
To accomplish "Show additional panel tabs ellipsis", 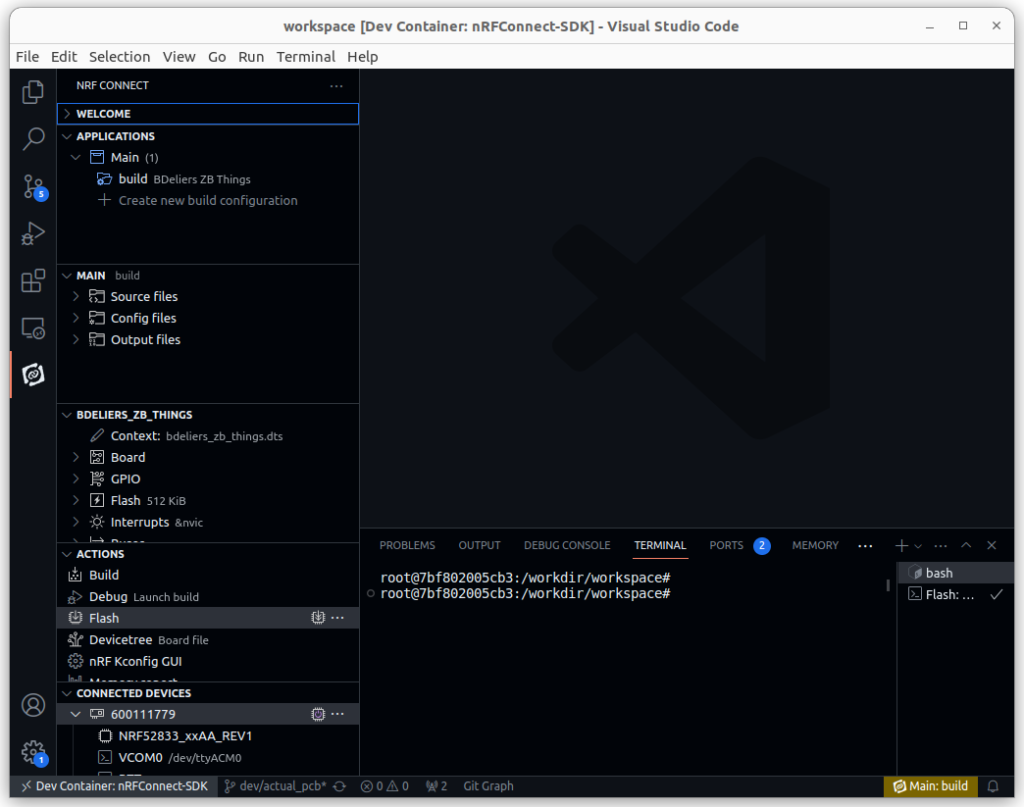I will point(865,546).
